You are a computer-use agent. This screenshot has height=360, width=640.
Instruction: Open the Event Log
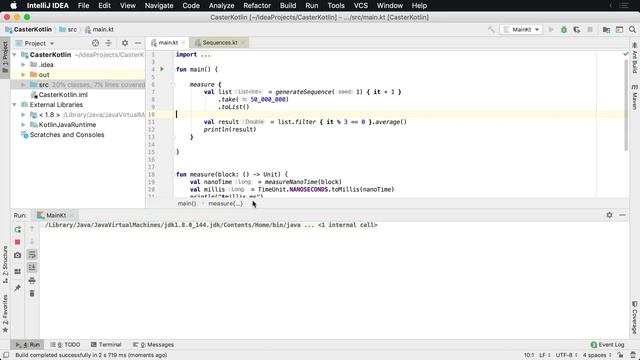[x=607, y=345]
